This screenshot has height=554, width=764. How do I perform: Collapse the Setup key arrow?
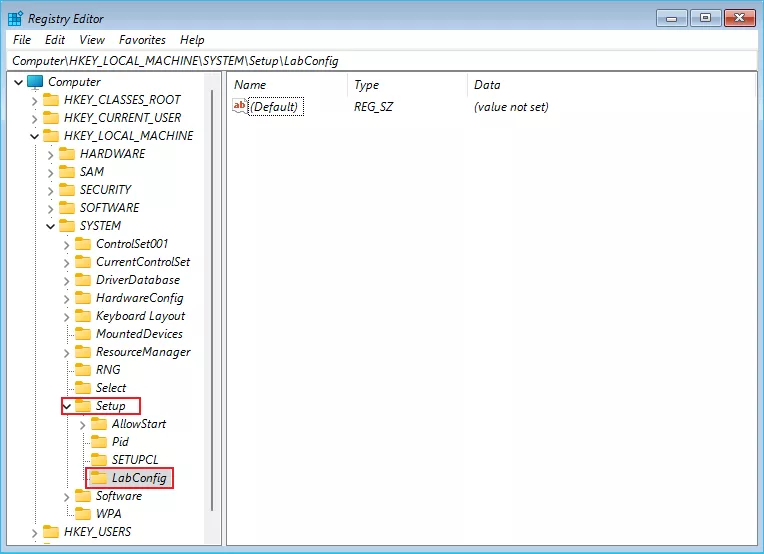tap(67, 406)
